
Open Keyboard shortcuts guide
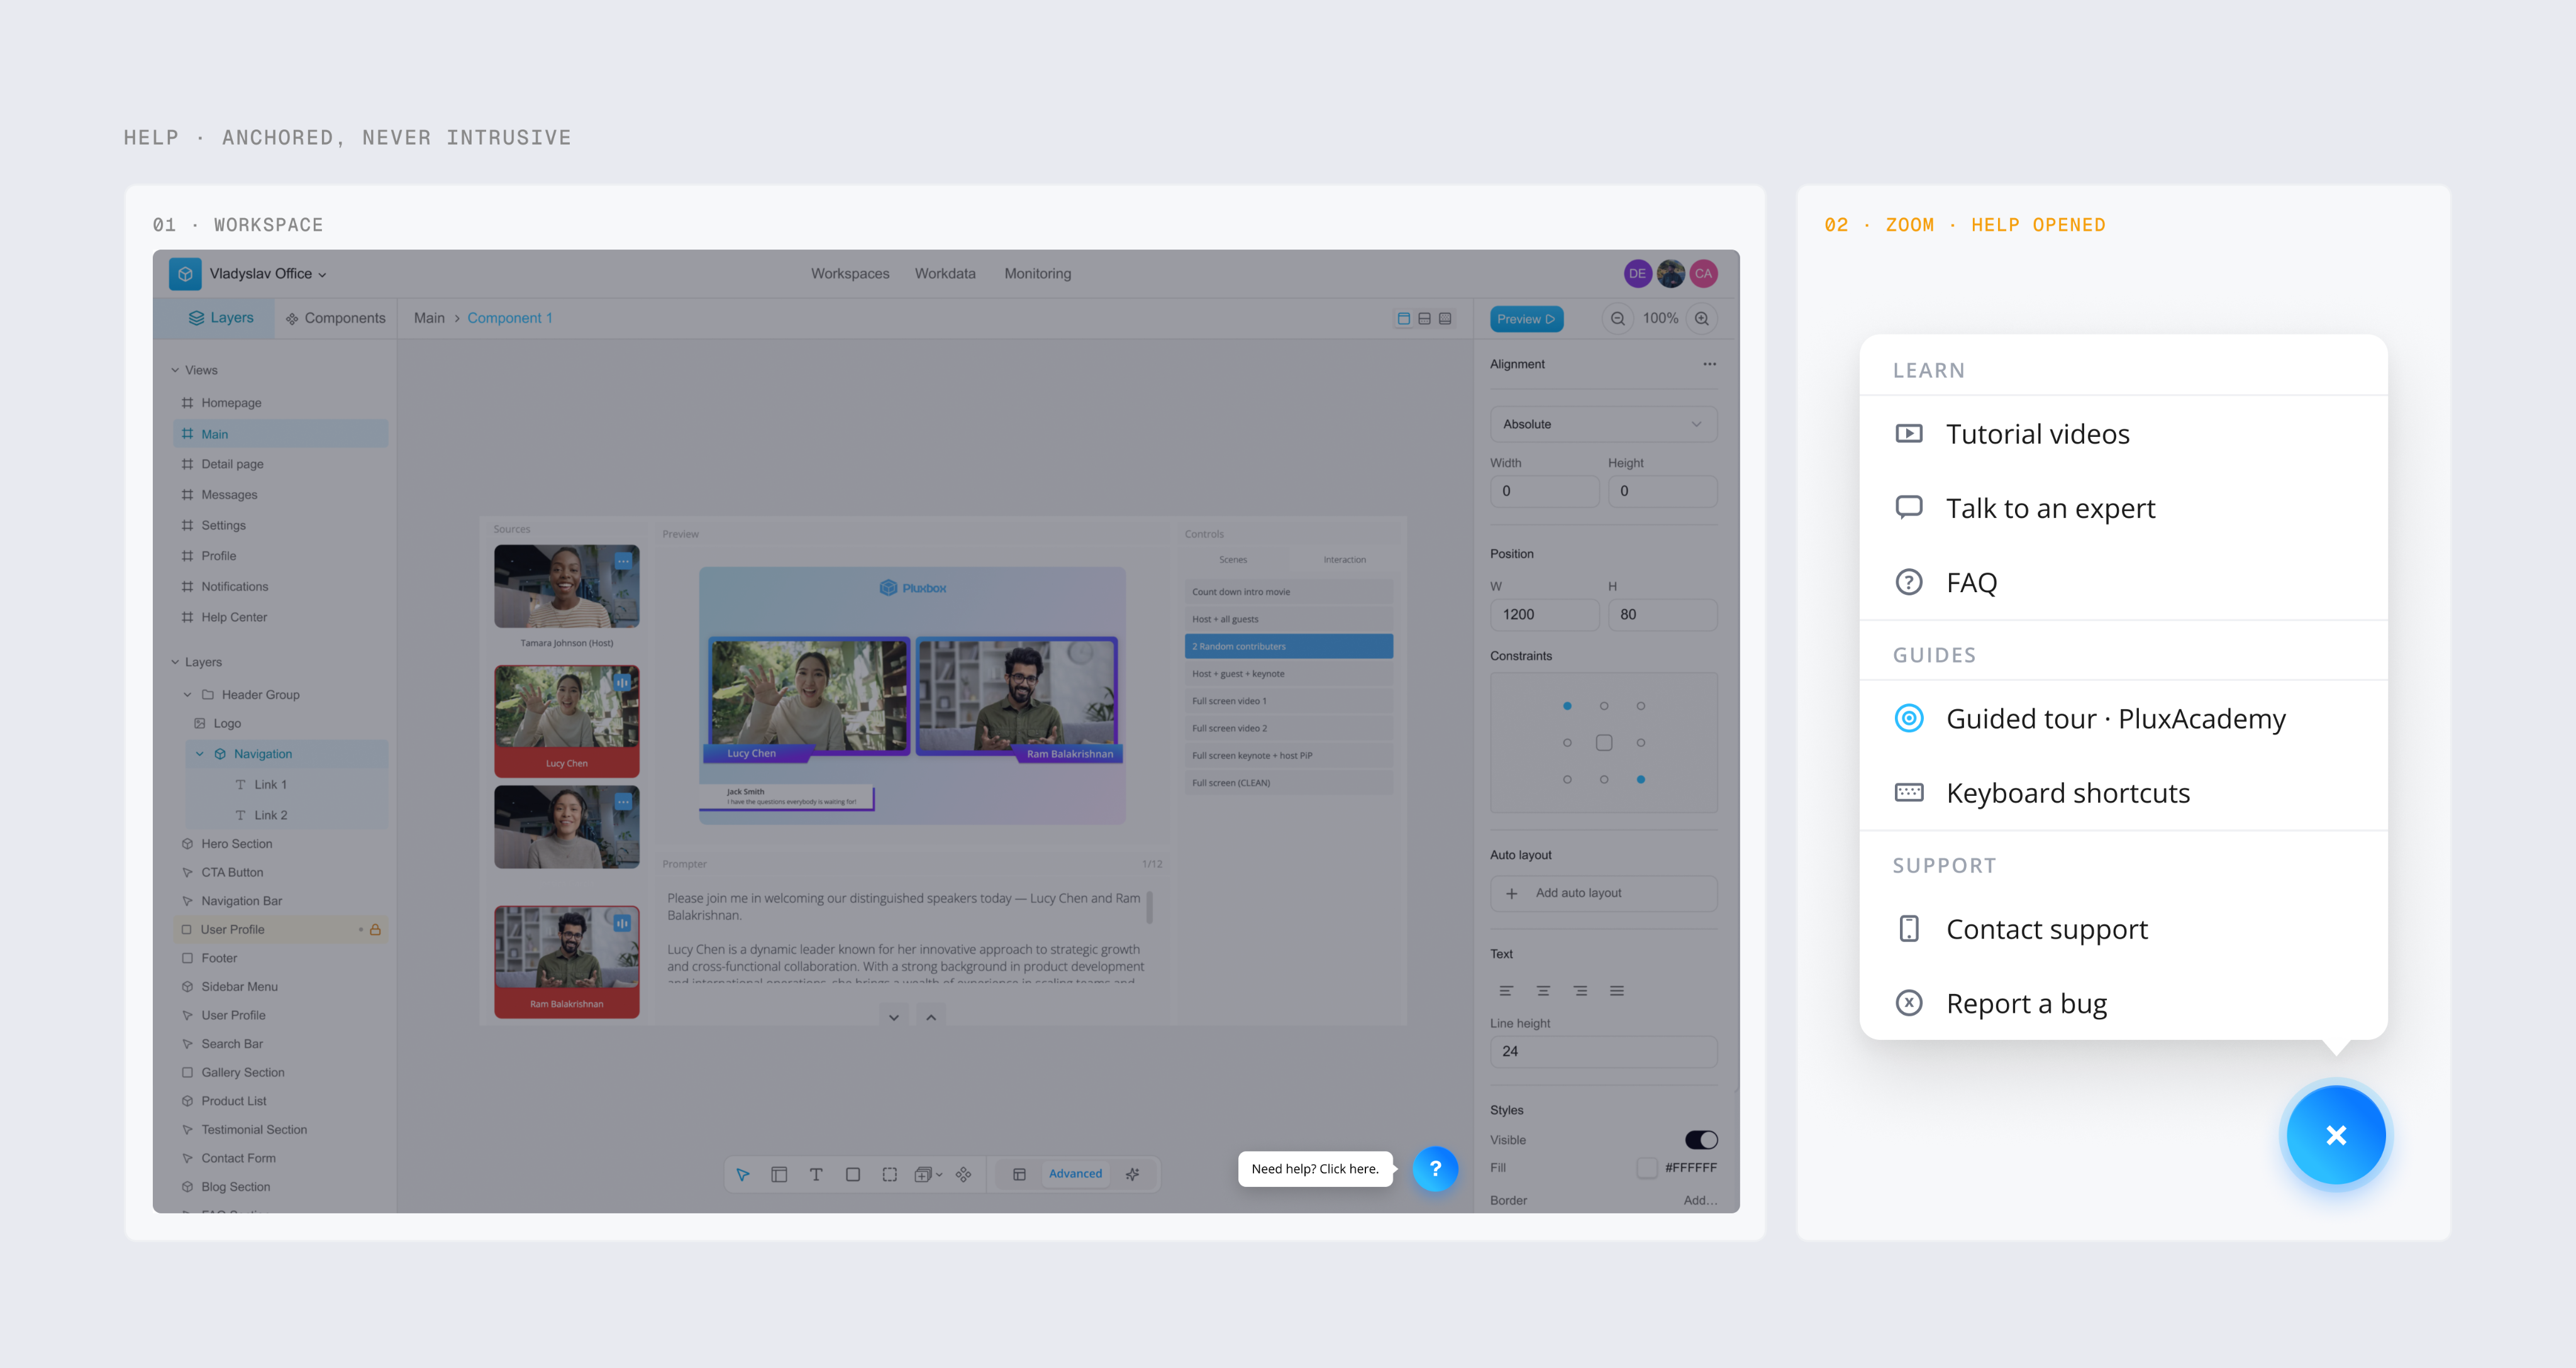(x=2123, y=793)
